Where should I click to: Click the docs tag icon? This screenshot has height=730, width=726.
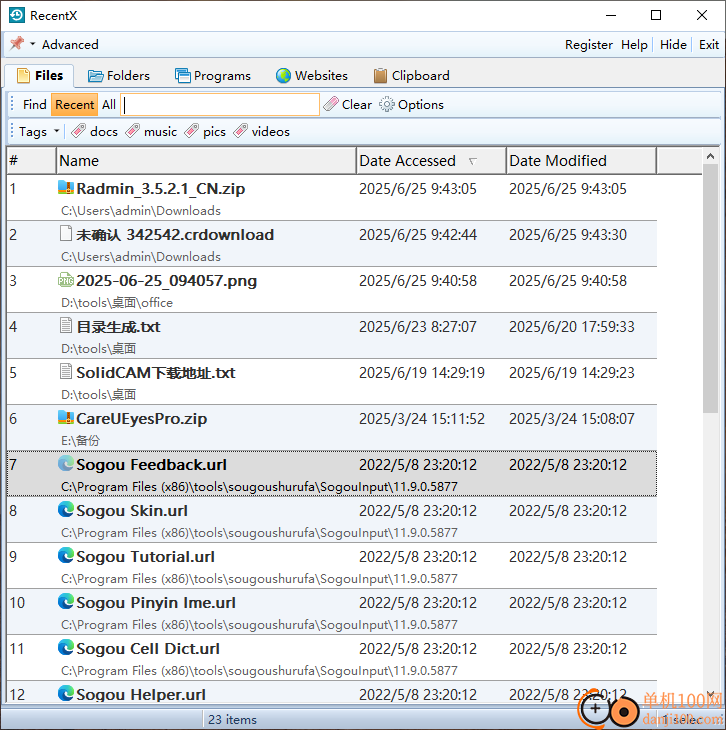(x=78, y=131)
